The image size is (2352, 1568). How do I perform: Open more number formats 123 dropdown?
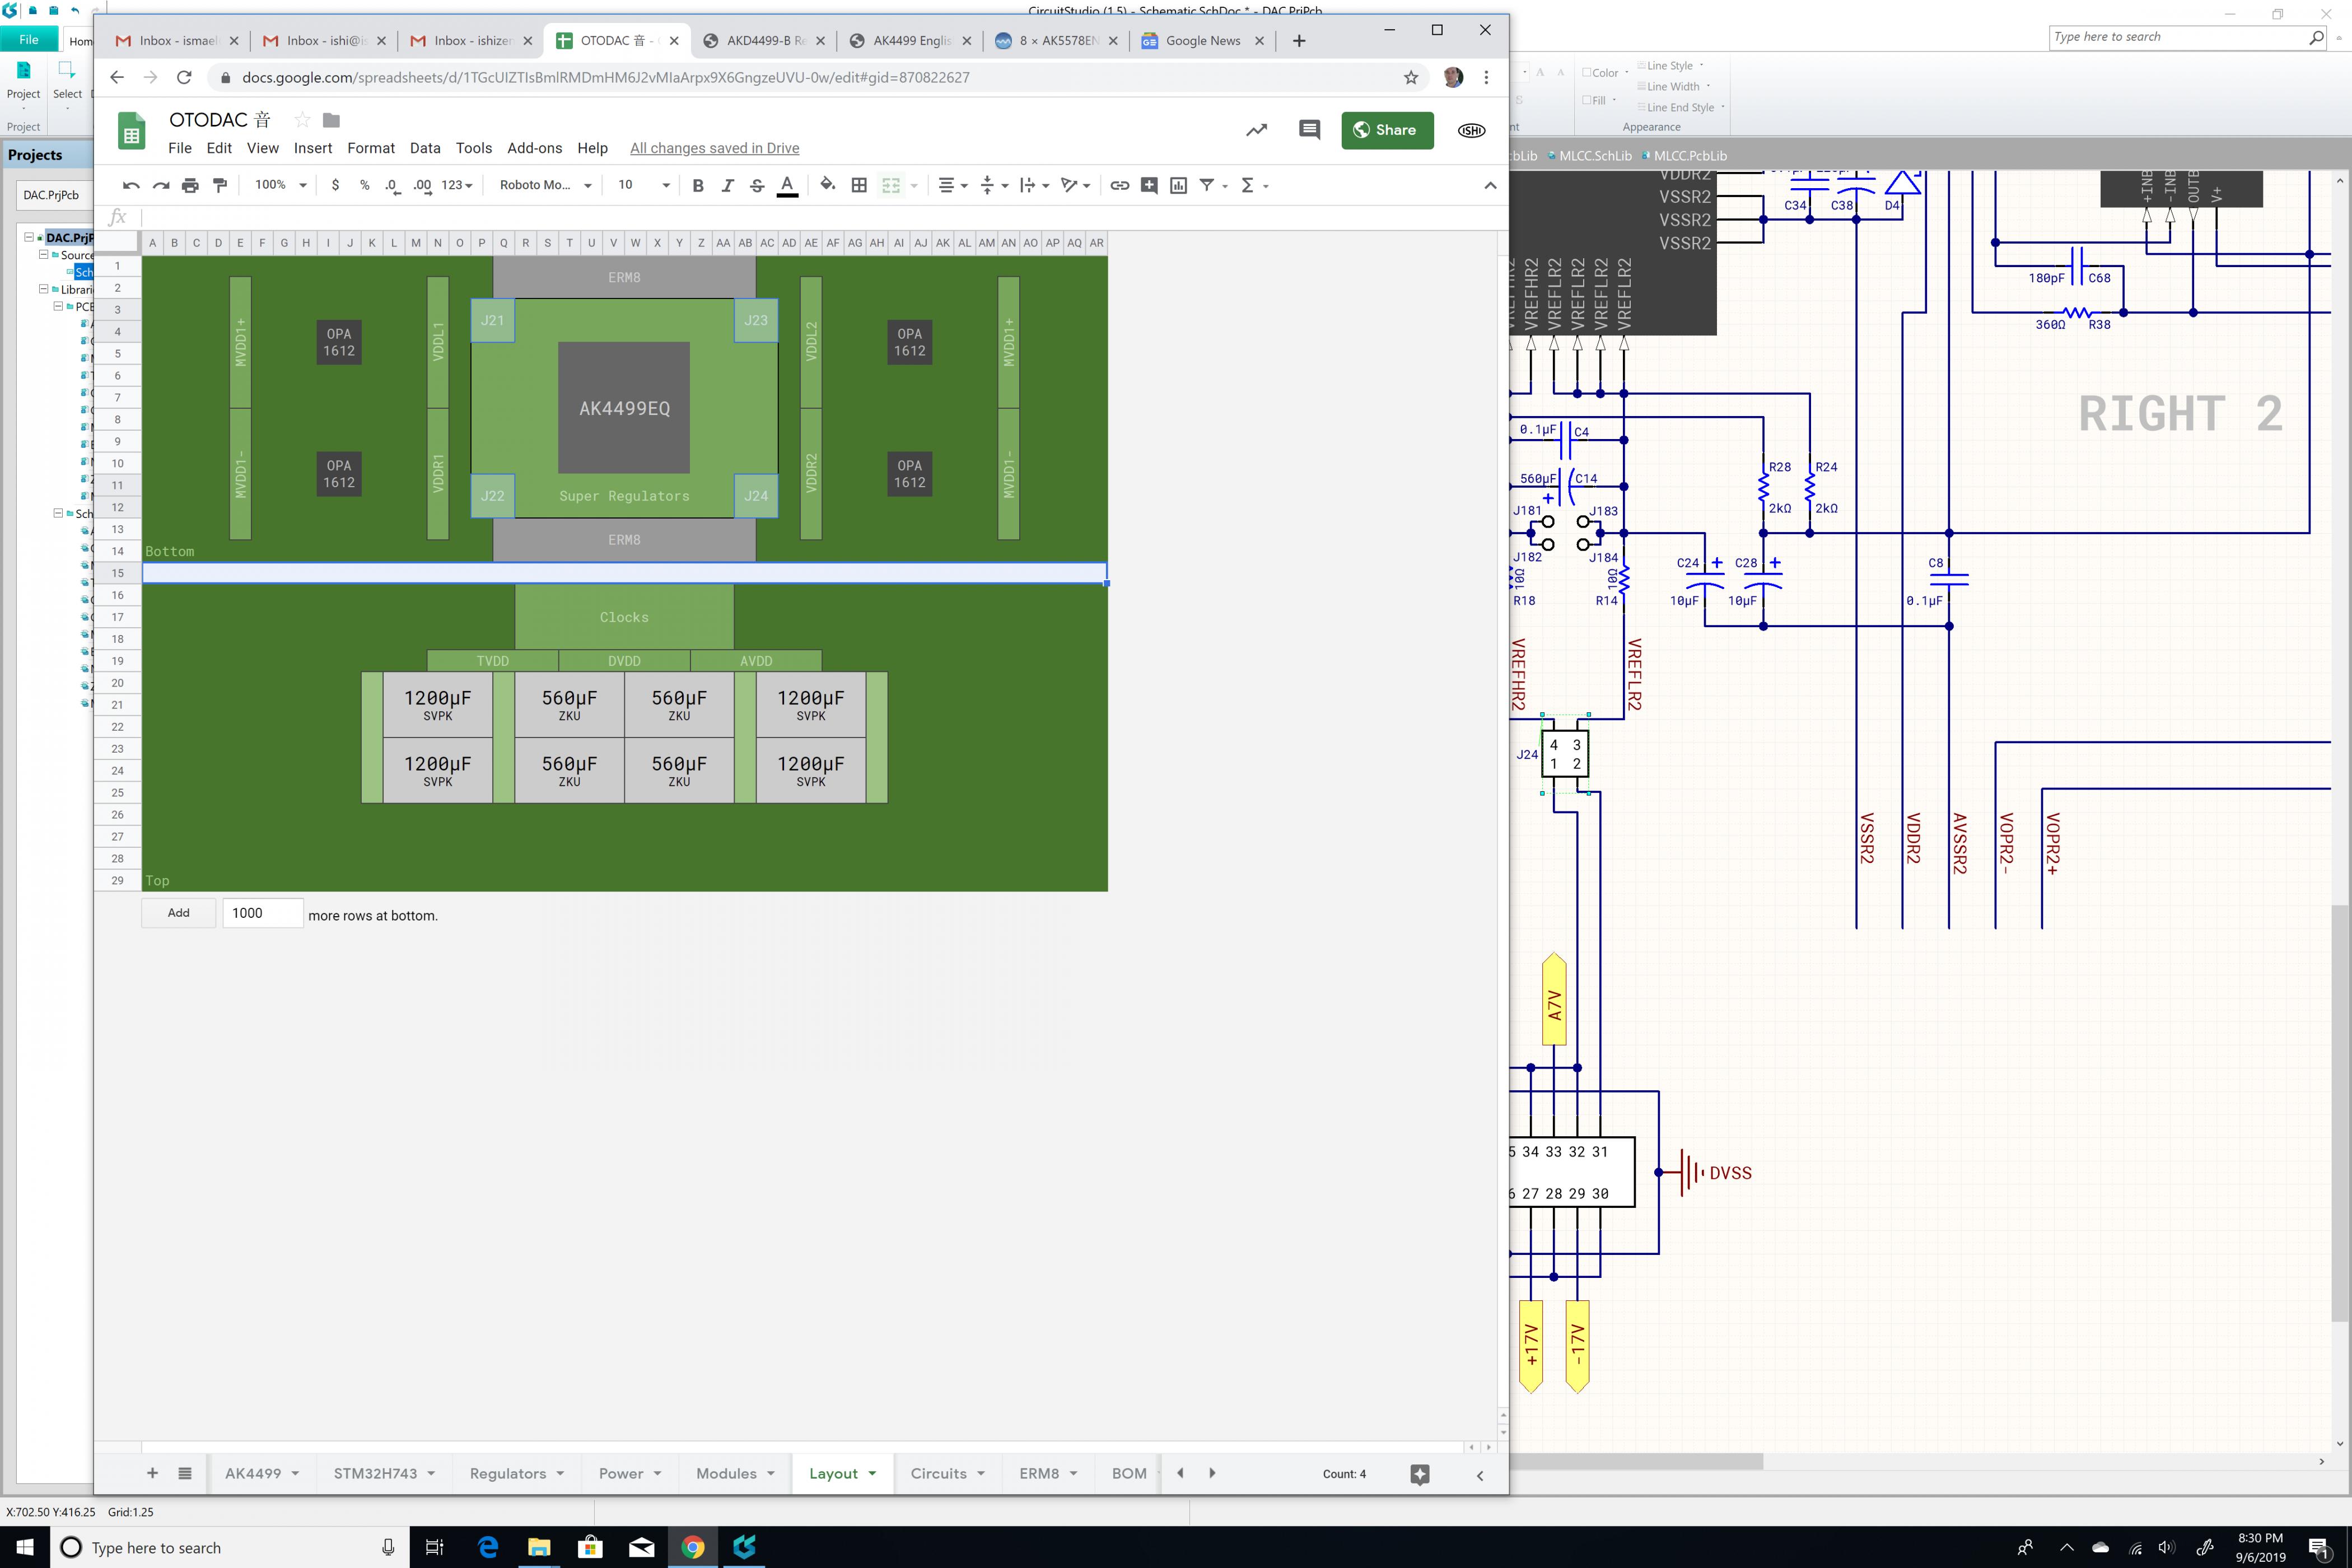click(x=457, y=185)
